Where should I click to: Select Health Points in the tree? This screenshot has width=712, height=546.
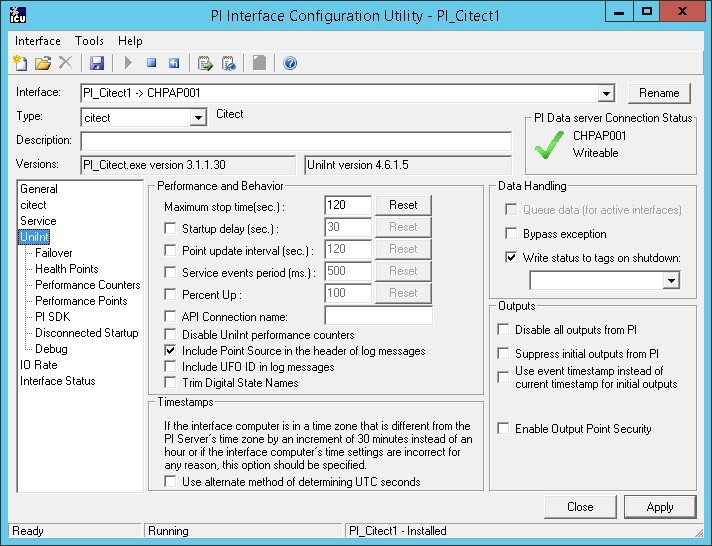point(66,269)
